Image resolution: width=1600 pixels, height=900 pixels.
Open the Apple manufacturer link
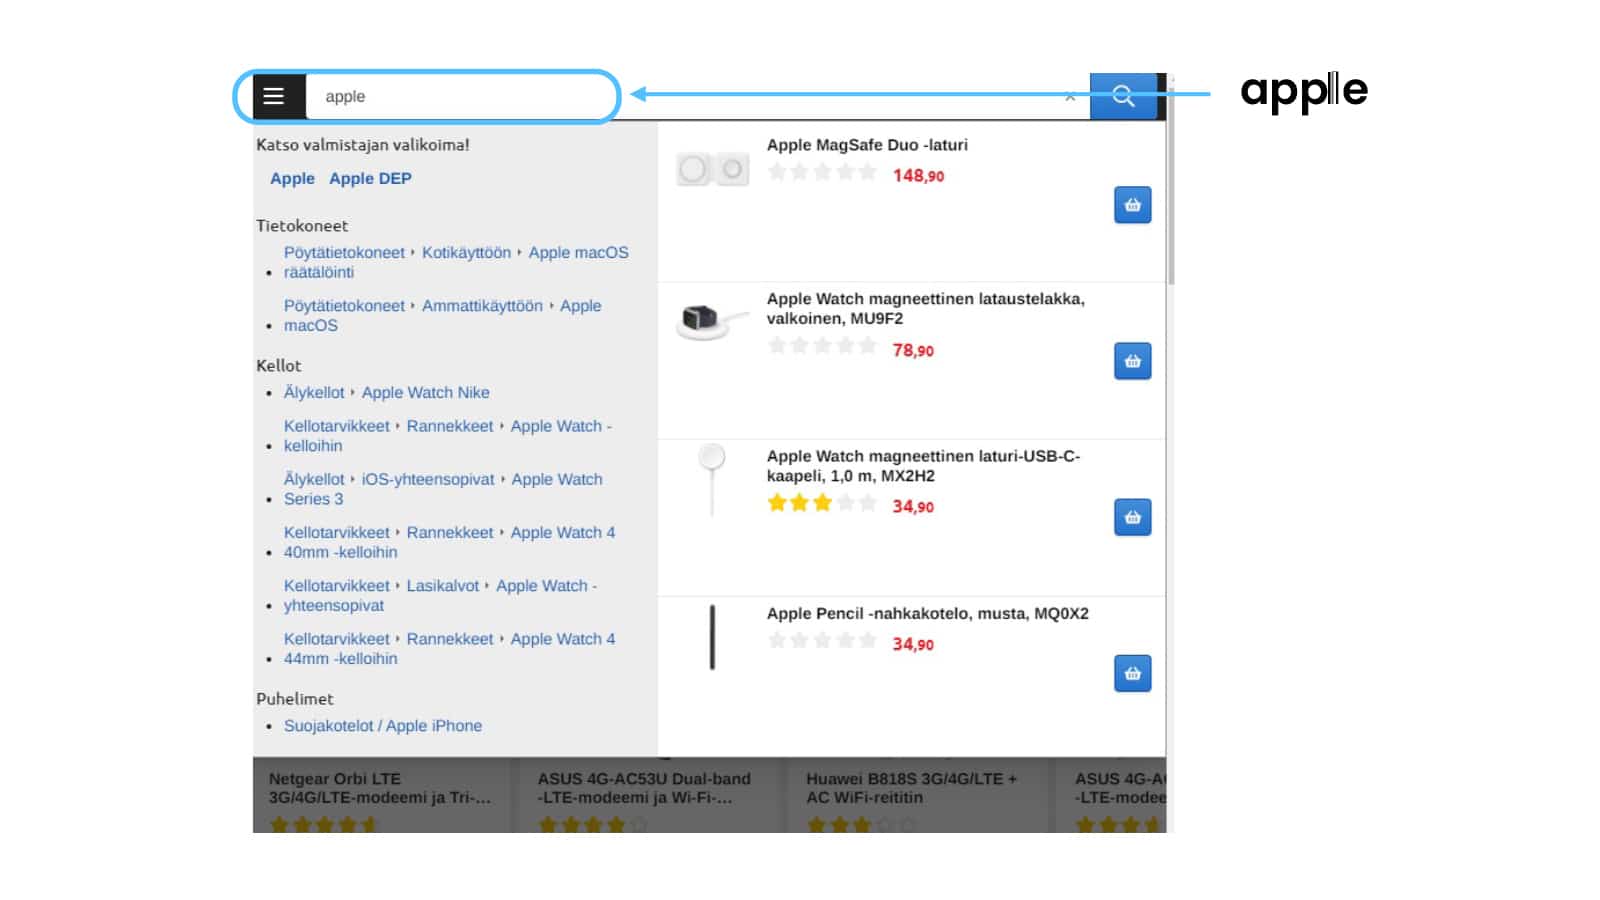292,178
